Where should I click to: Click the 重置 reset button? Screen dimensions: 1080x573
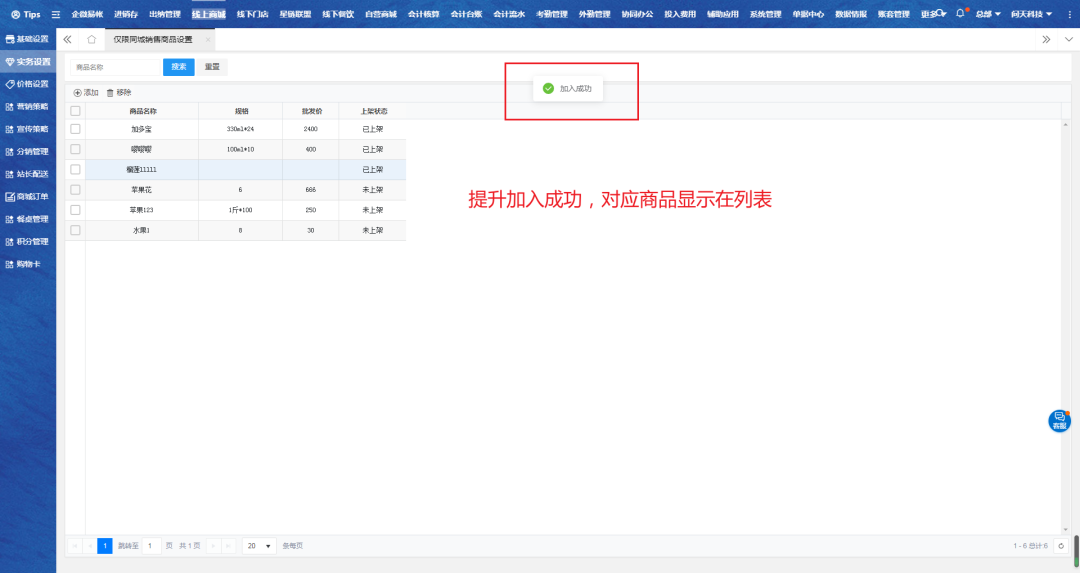tap(212, 67)
